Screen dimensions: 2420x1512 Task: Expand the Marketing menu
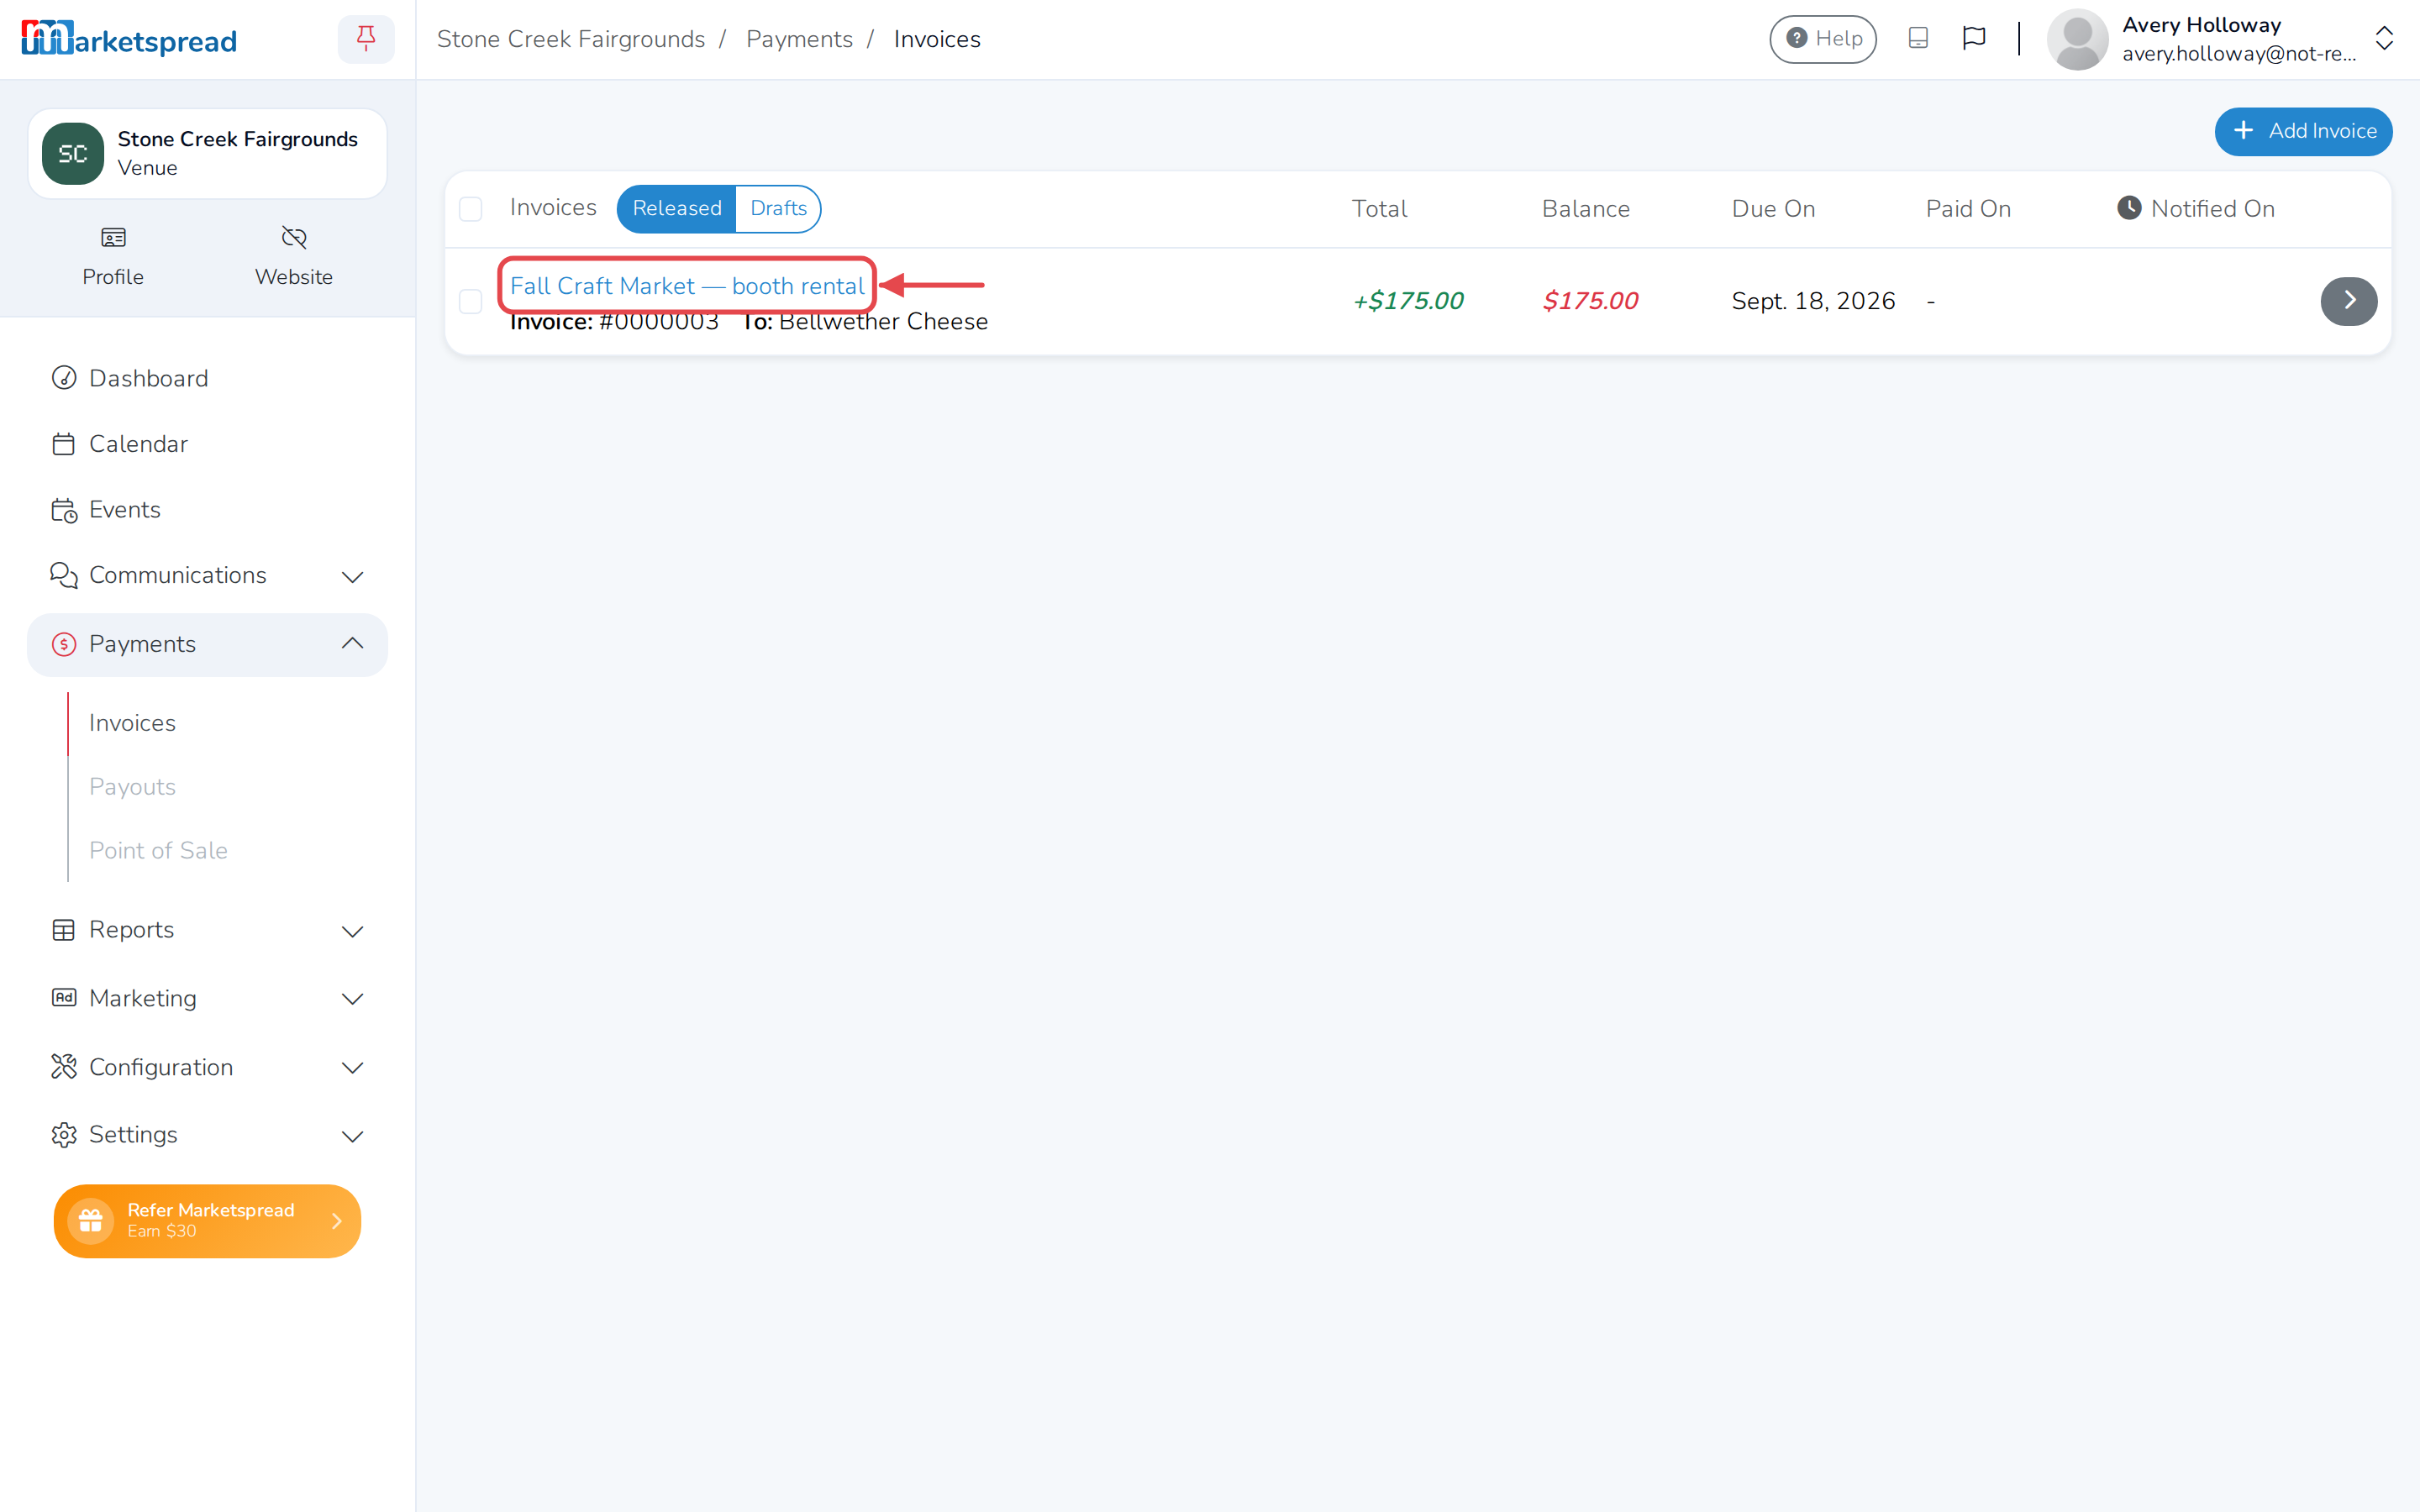point(207,998)
